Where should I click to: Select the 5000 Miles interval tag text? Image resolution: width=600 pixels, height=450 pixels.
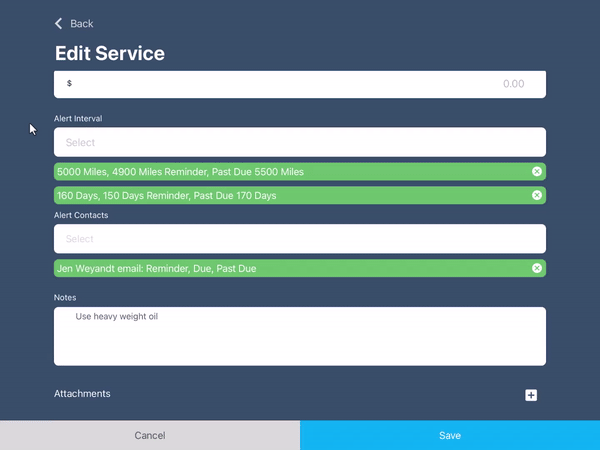pyautogui.click(x=180, y=172)
